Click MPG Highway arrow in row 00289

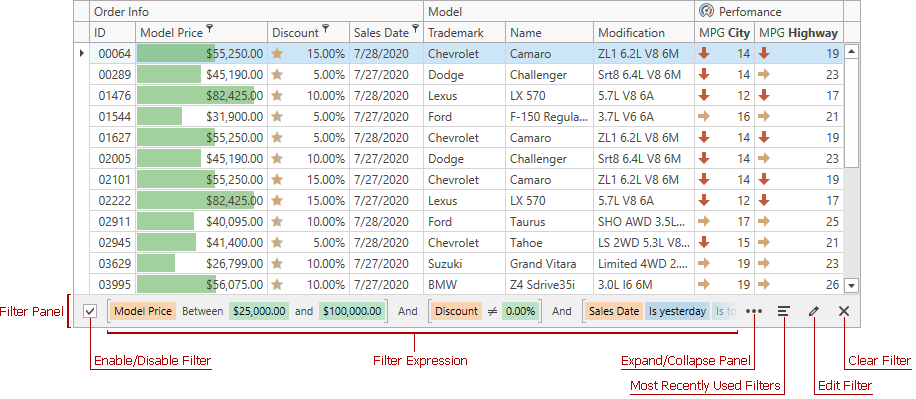pyautogui.click(x=764, y=74)
